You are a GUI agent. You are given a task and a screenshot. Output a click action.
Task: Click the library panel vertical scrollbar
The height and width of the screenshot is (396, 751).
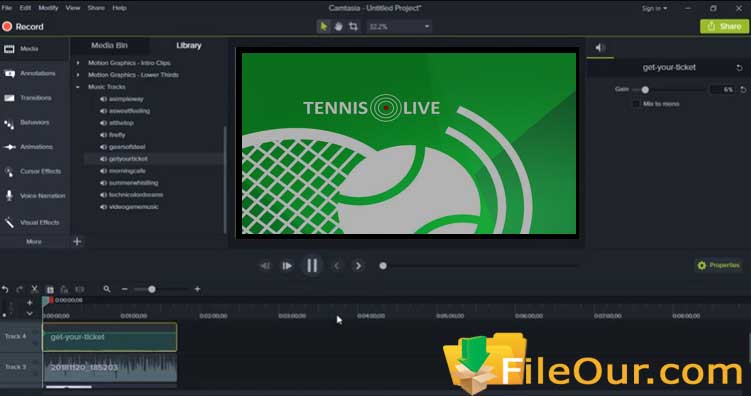pos(225,180)
